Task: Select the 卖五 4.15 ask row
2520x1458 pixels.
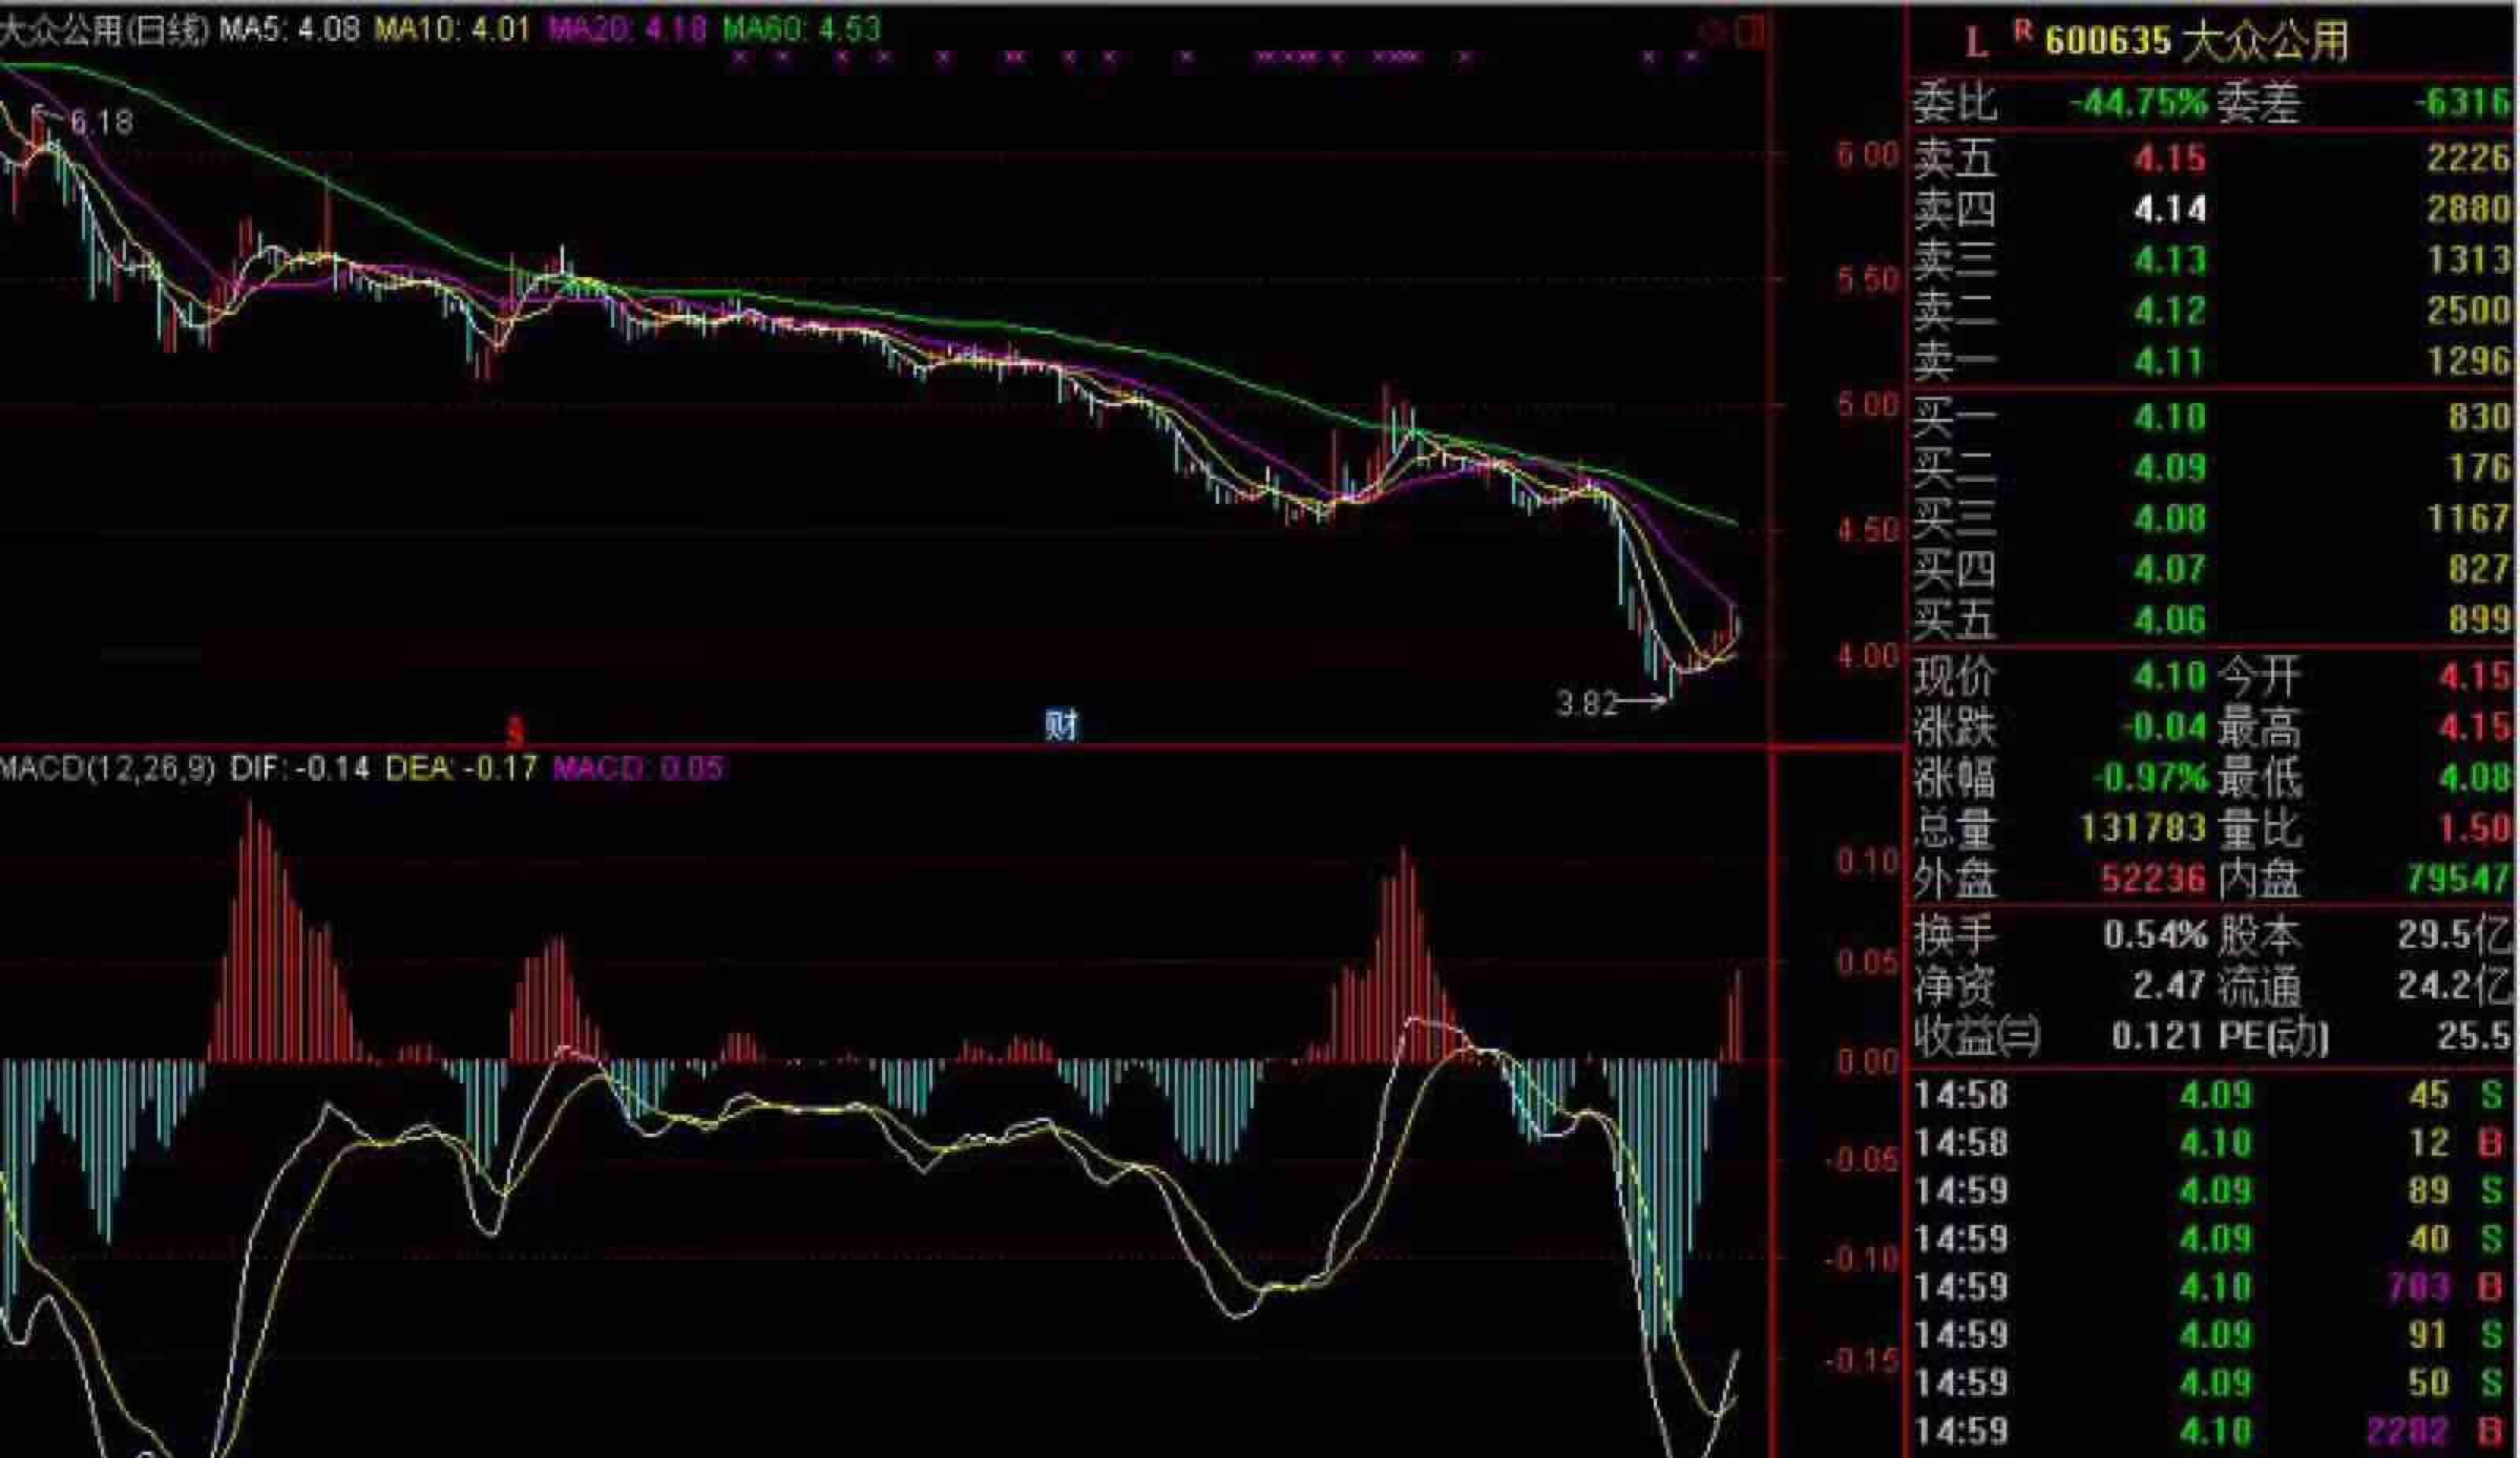Action: point(2213,158)
